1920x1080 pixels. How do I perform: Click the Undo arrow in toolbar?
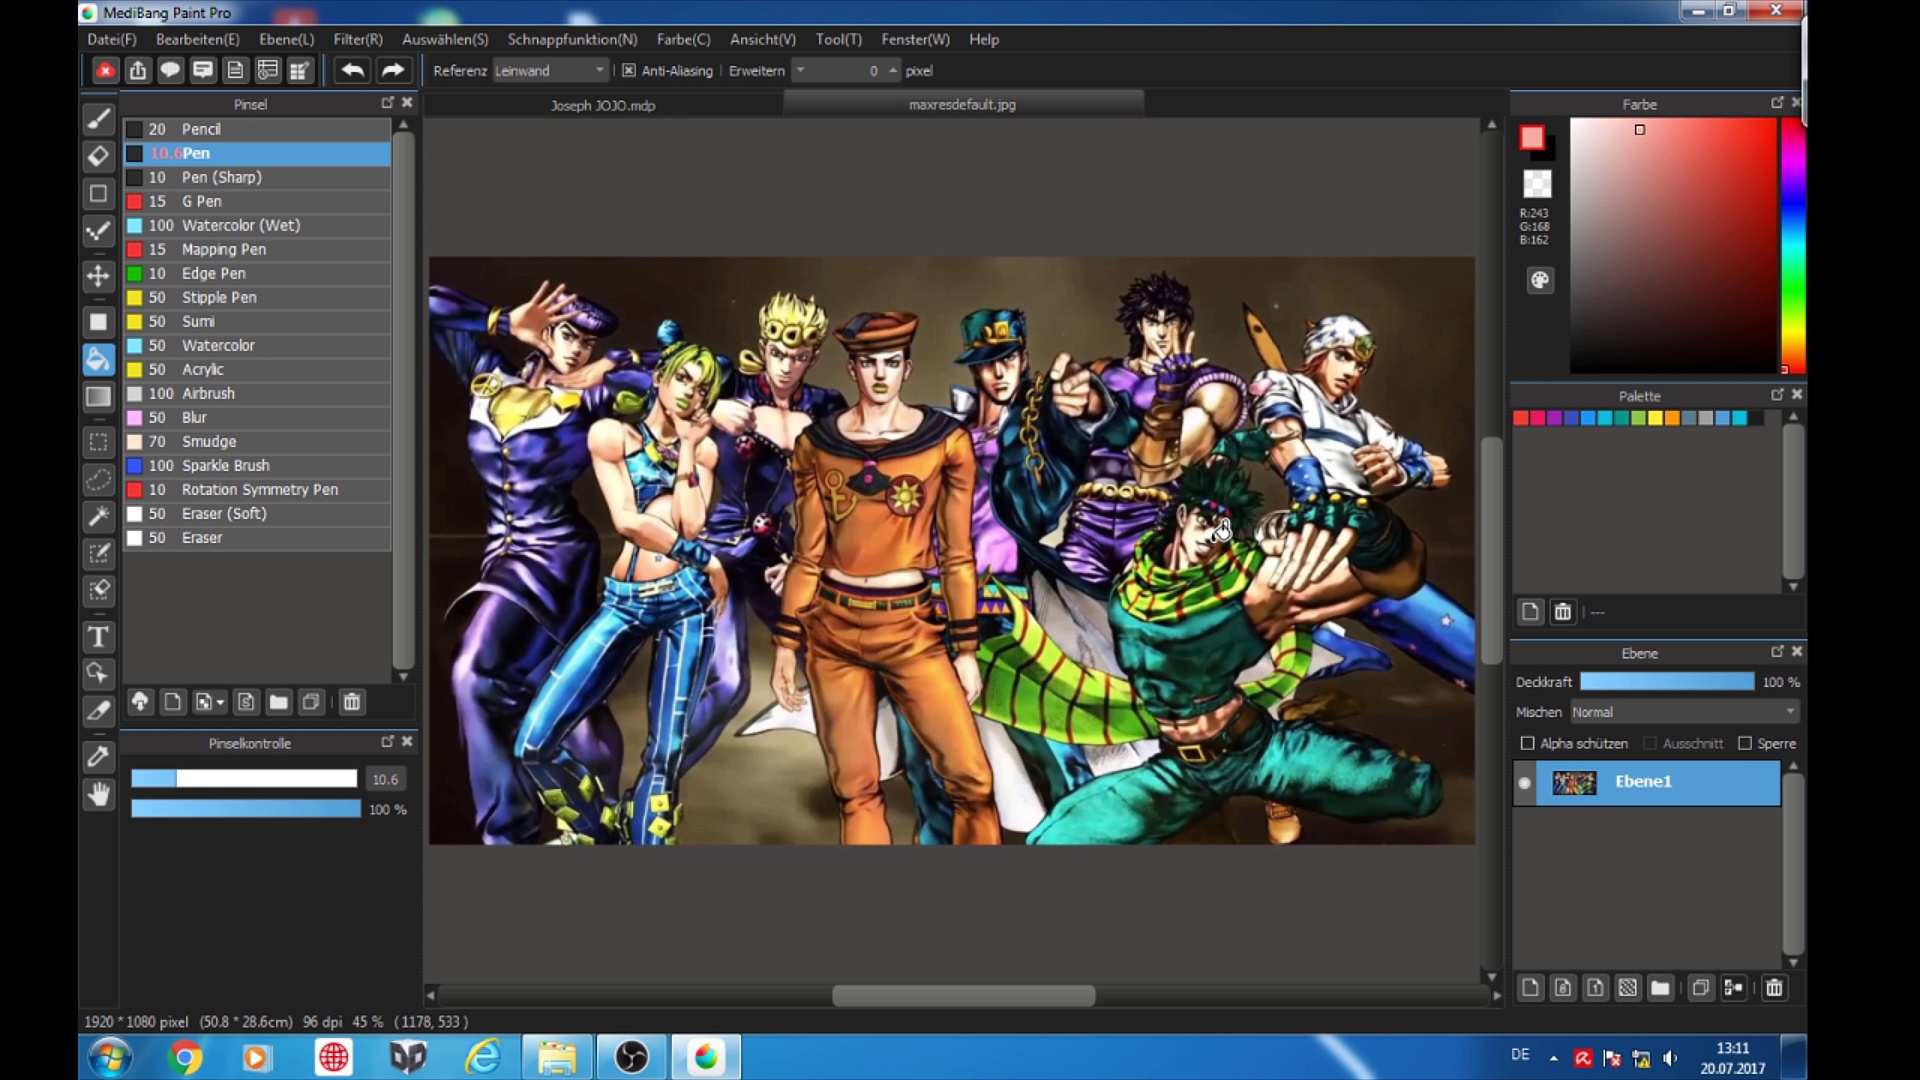(x=352, y=70)
